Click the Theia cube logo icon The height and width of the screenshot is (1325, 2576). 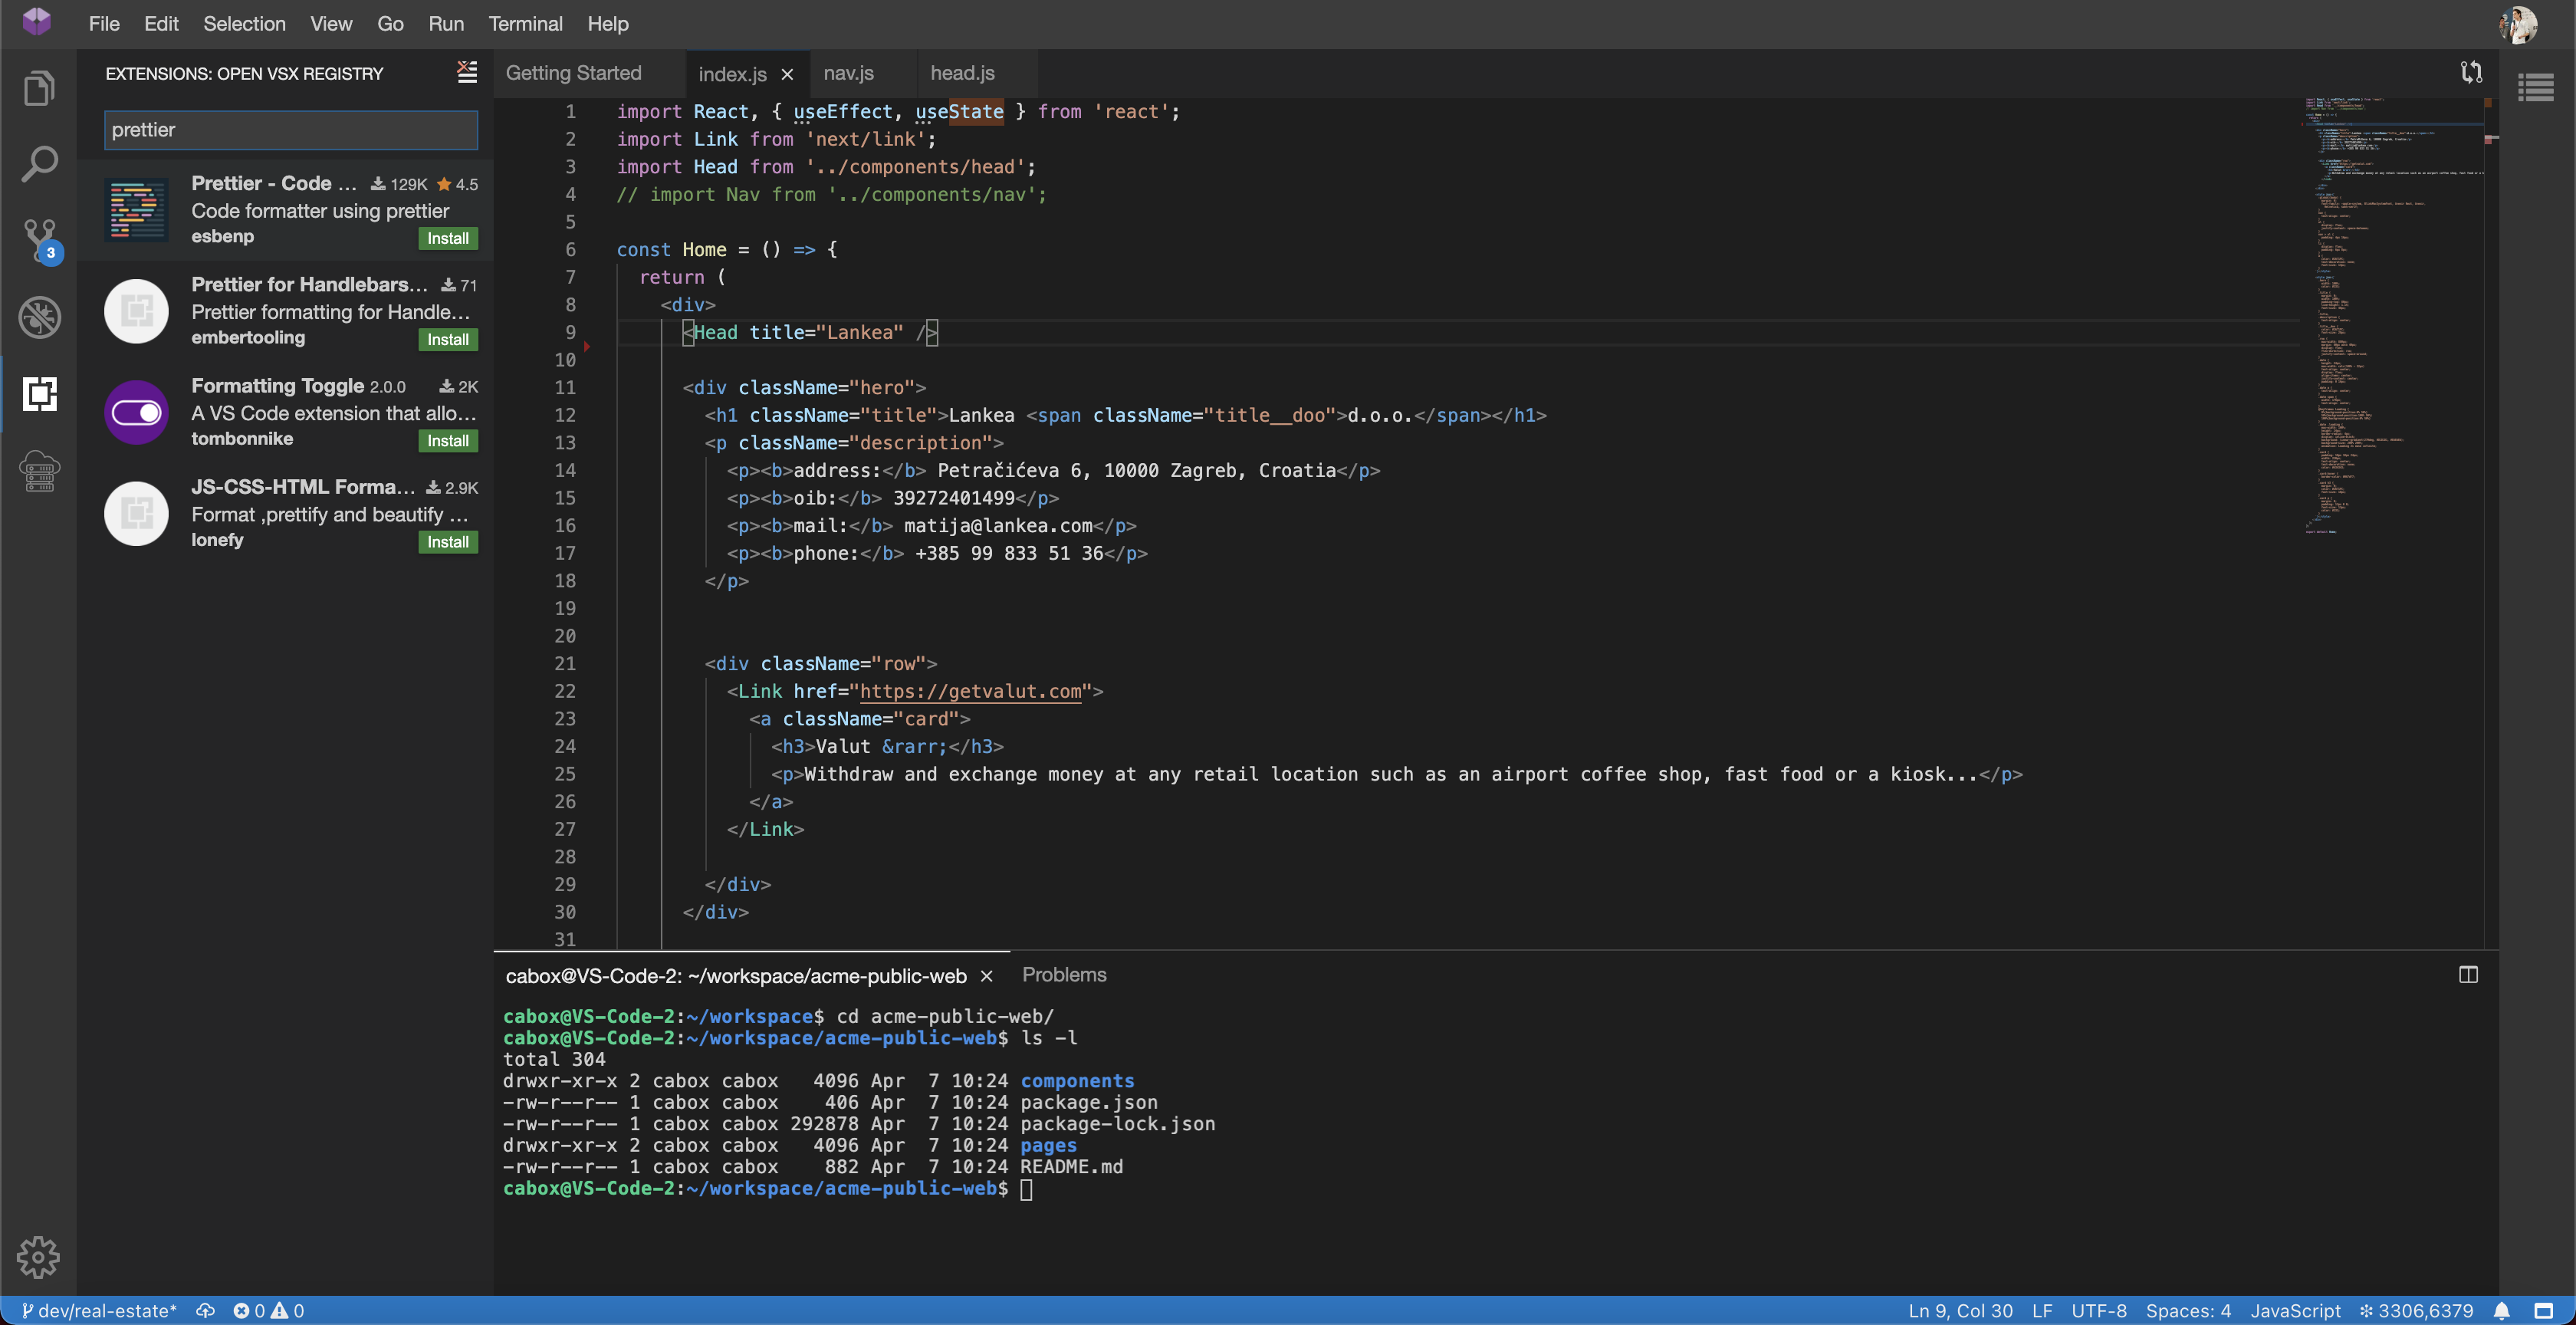point(36,22)
